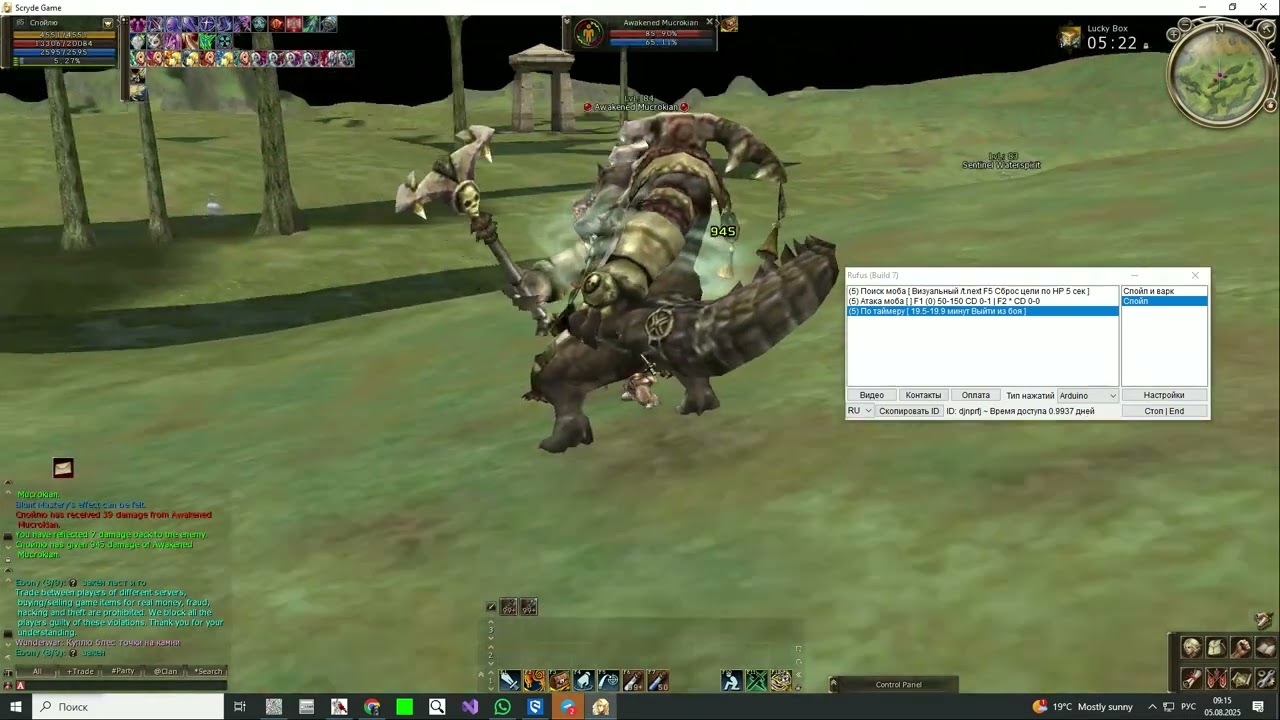The height and width of the screenshot is (720, 1280).
Task: Switch to the #Party chat tab
Action: click(x=123, y=671)
